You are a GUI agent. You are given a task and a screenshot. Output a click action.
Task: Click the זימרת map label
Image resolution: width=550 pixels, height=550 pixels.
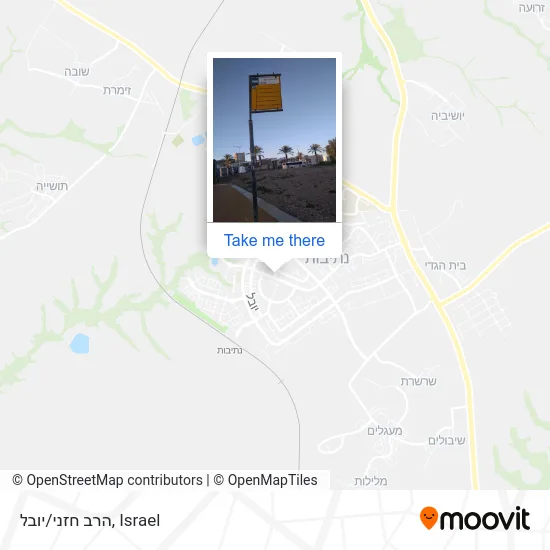[117, 90]
